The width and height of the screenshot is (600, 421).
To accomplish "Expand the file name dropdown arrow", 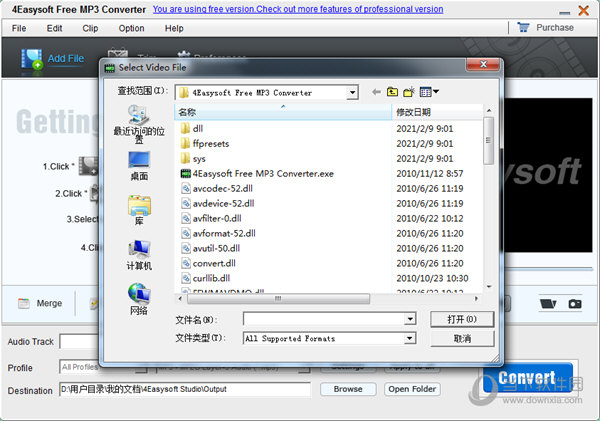I will (410, 319).
